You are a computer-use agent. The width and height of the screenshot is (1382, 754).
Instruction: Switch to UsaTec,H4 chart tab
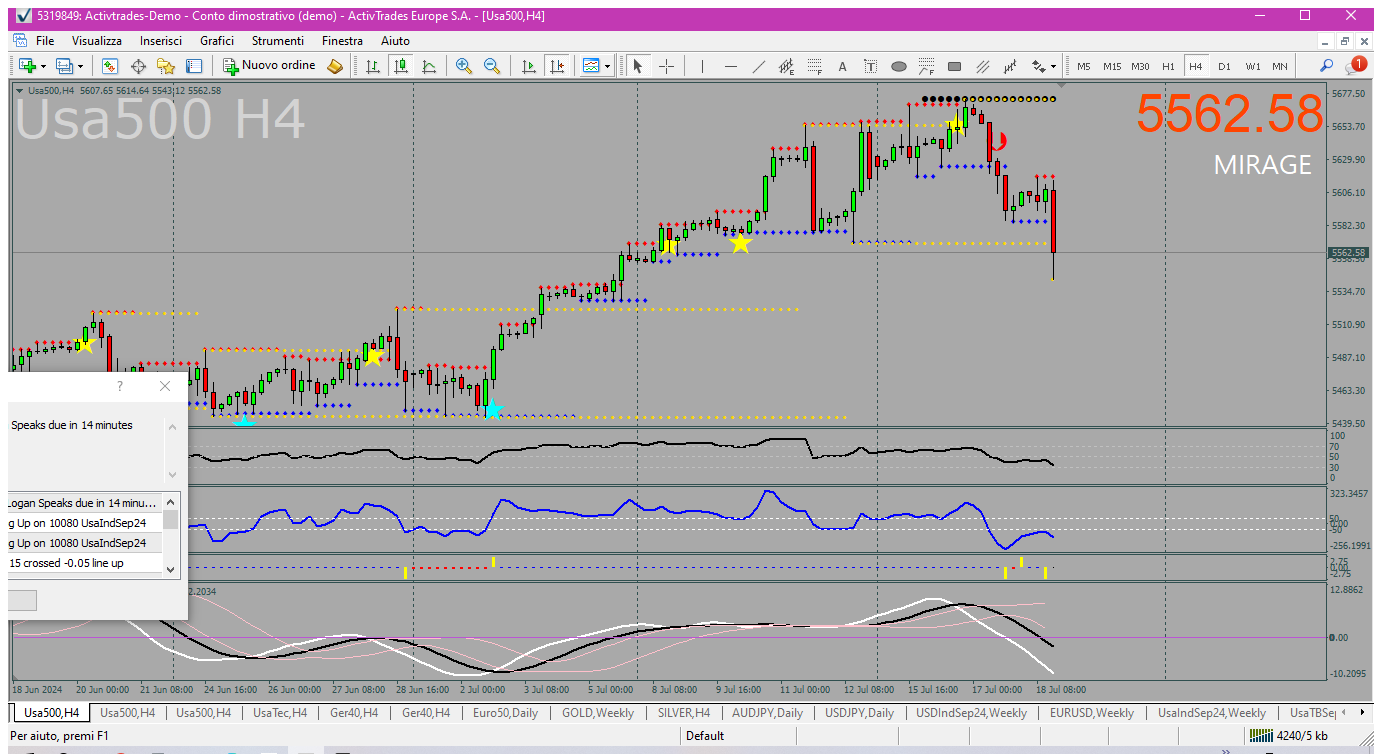(x=280, y=713)
